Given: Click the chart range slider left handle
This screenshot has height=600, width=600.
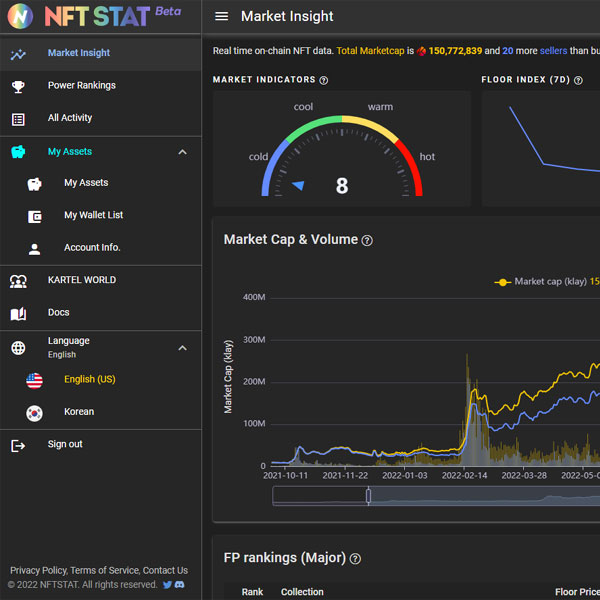Looking at the screenshot, I should (x=368, y=496).
